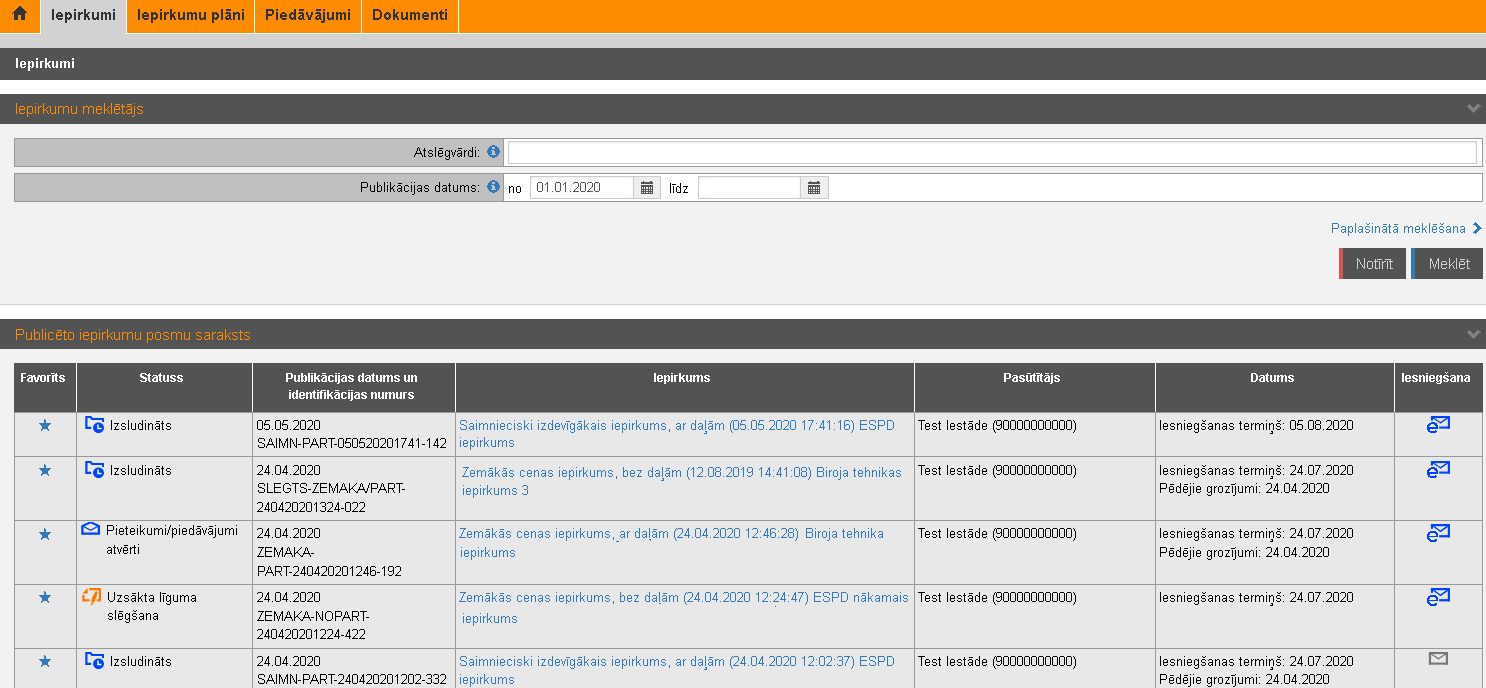This screenshot has width=1486, height=688.
Task: Expand Paplašinātā meklēšana advanced search
Action: (1405, 229)
